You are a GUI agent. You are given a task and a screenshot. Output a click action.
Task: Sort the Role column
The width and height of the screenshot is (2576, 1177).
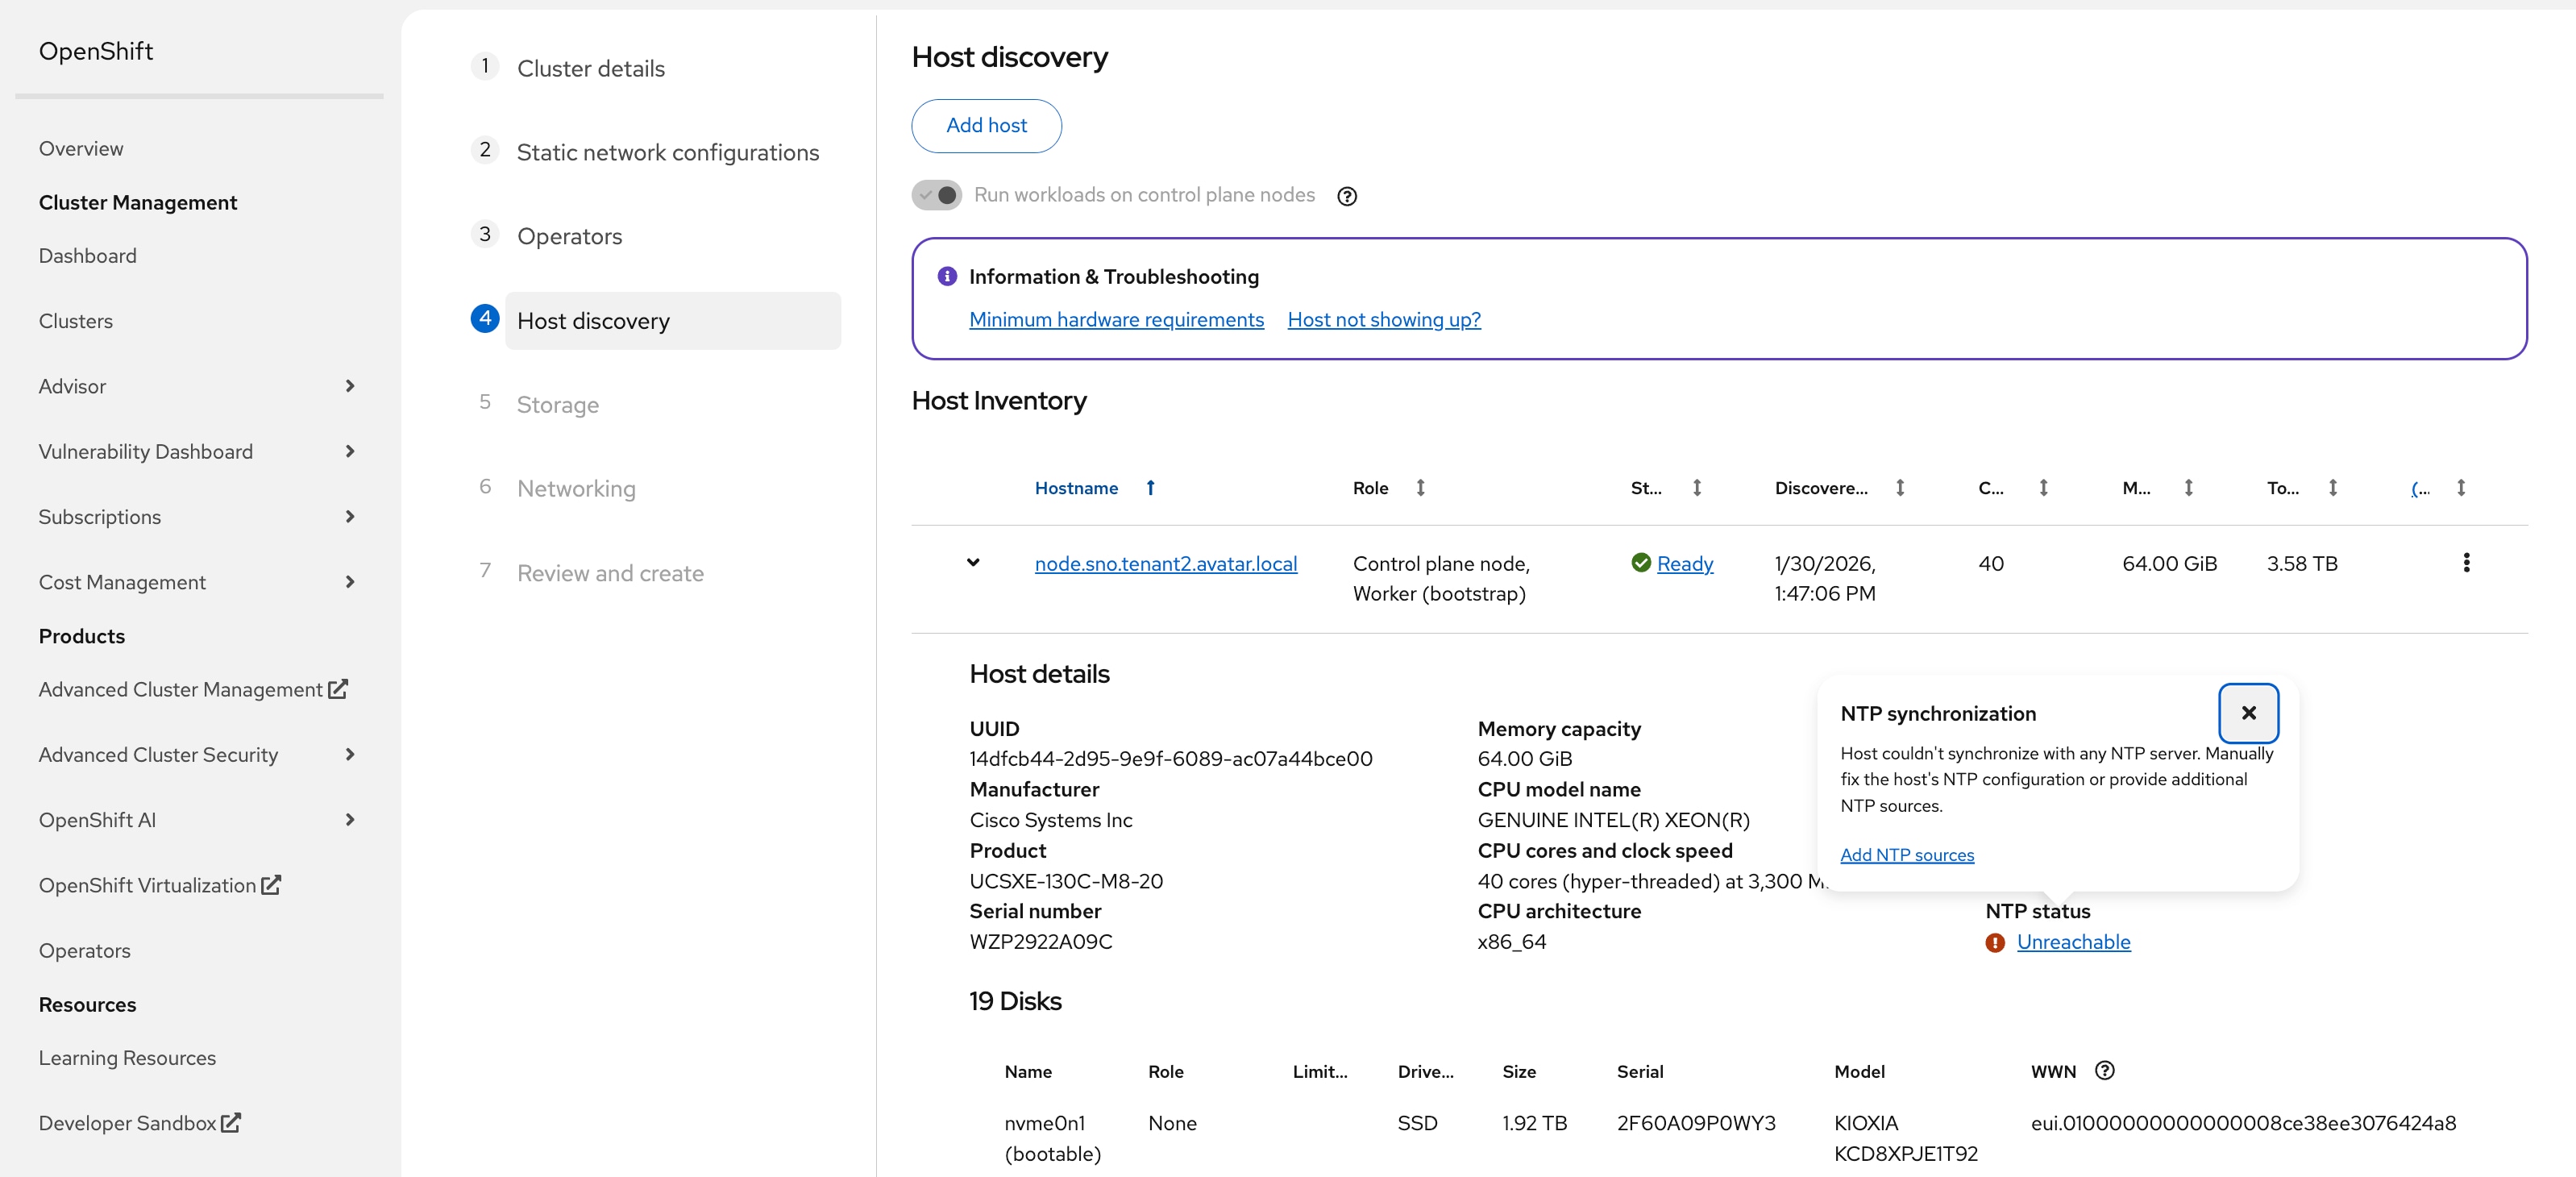[1420, 488]
